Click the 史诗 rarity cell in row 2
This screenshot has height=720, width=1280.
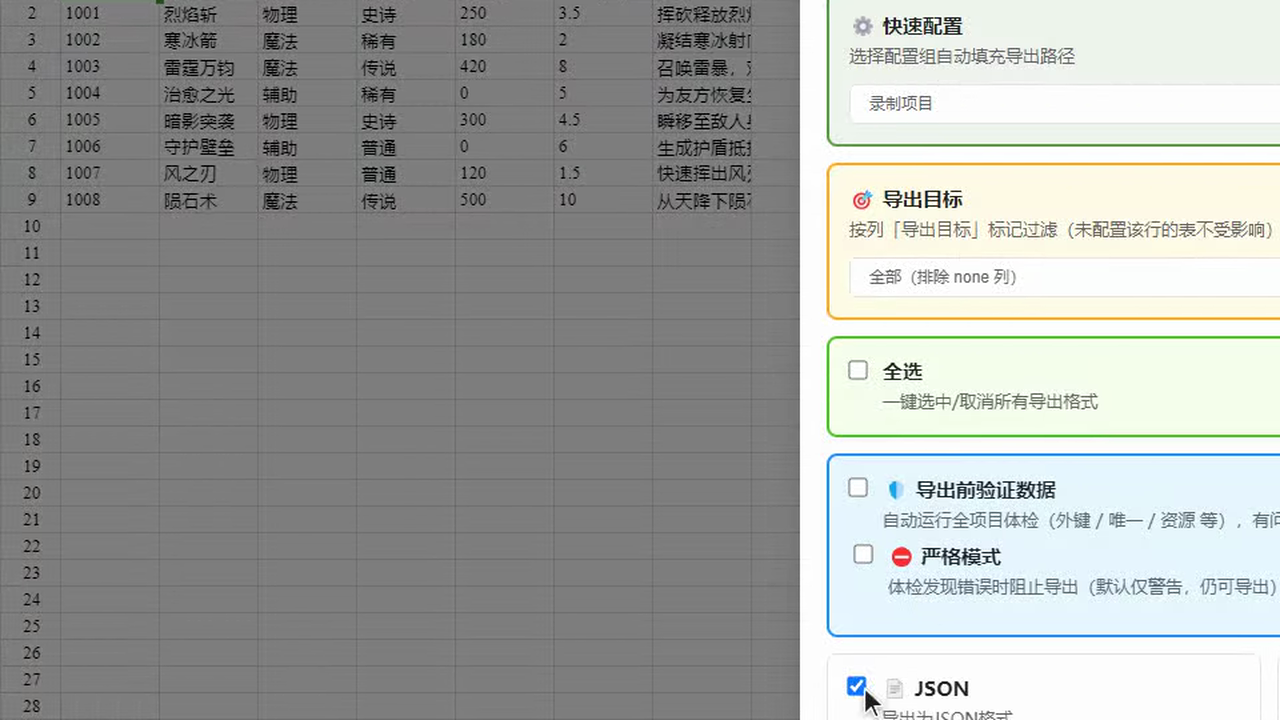point(406,14)
